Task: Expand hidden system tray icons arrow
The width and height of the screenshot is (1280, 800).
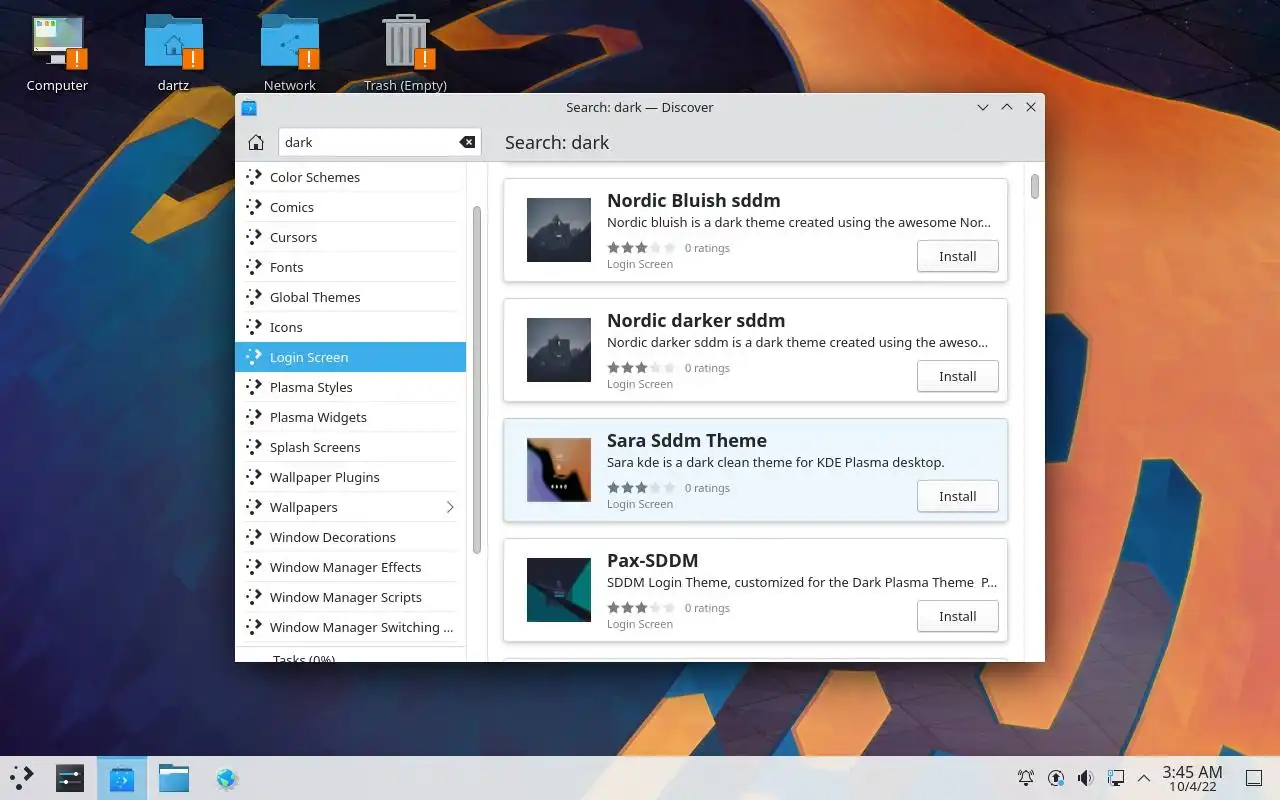Action: point(1144,778)
